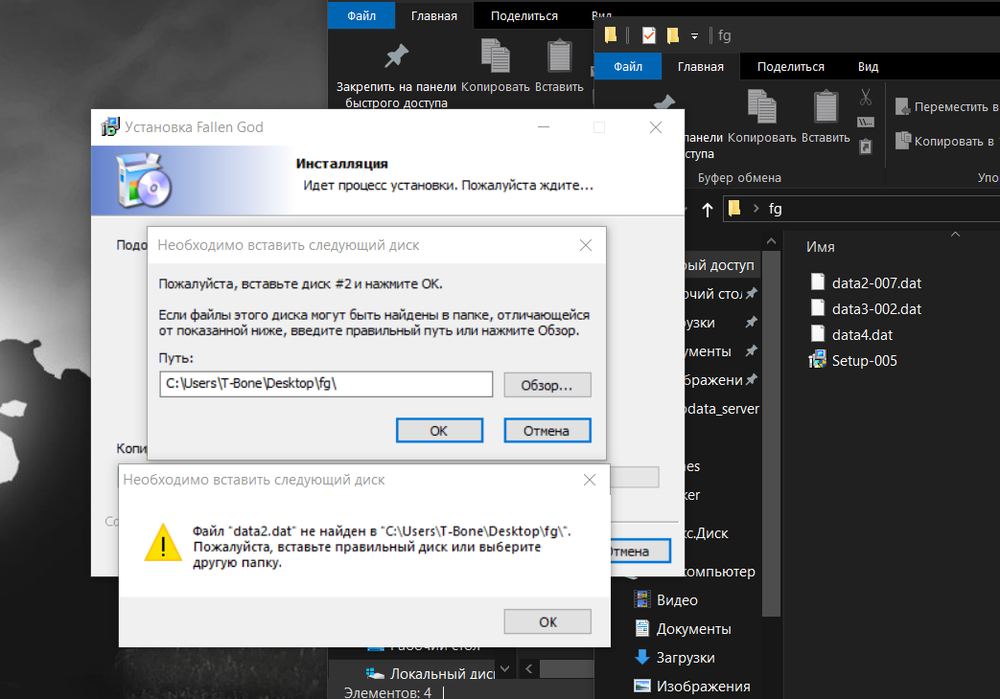Click the fg breadcrumb in address bar
The width and height of the screenshot is (1000, 699).
[x=775, y=209]
